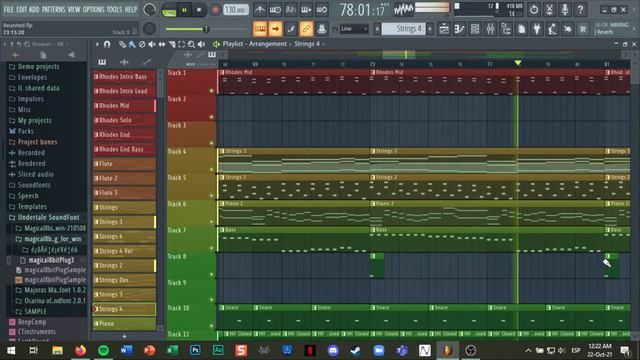Select the Piano pattern in picker
640x360 pixels.
pos(124,324)
